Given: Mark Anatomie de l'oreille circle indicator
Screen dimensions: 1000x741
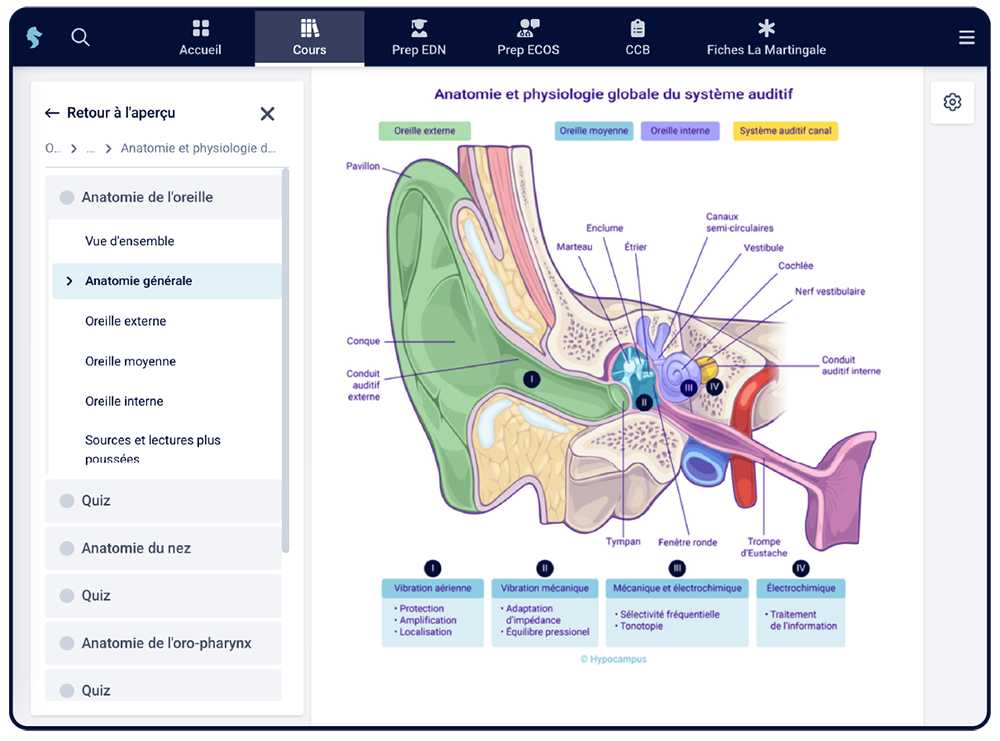Looking at the screenshot, I should [67, 198].
